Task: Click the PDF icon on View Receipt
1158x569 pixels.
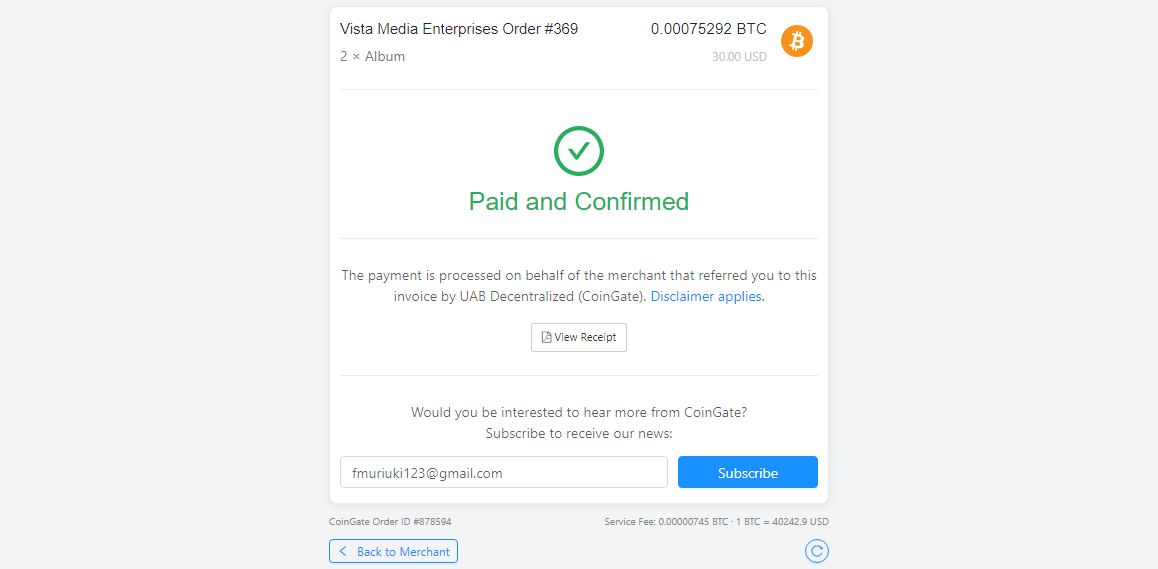Action: click(546, 338)
